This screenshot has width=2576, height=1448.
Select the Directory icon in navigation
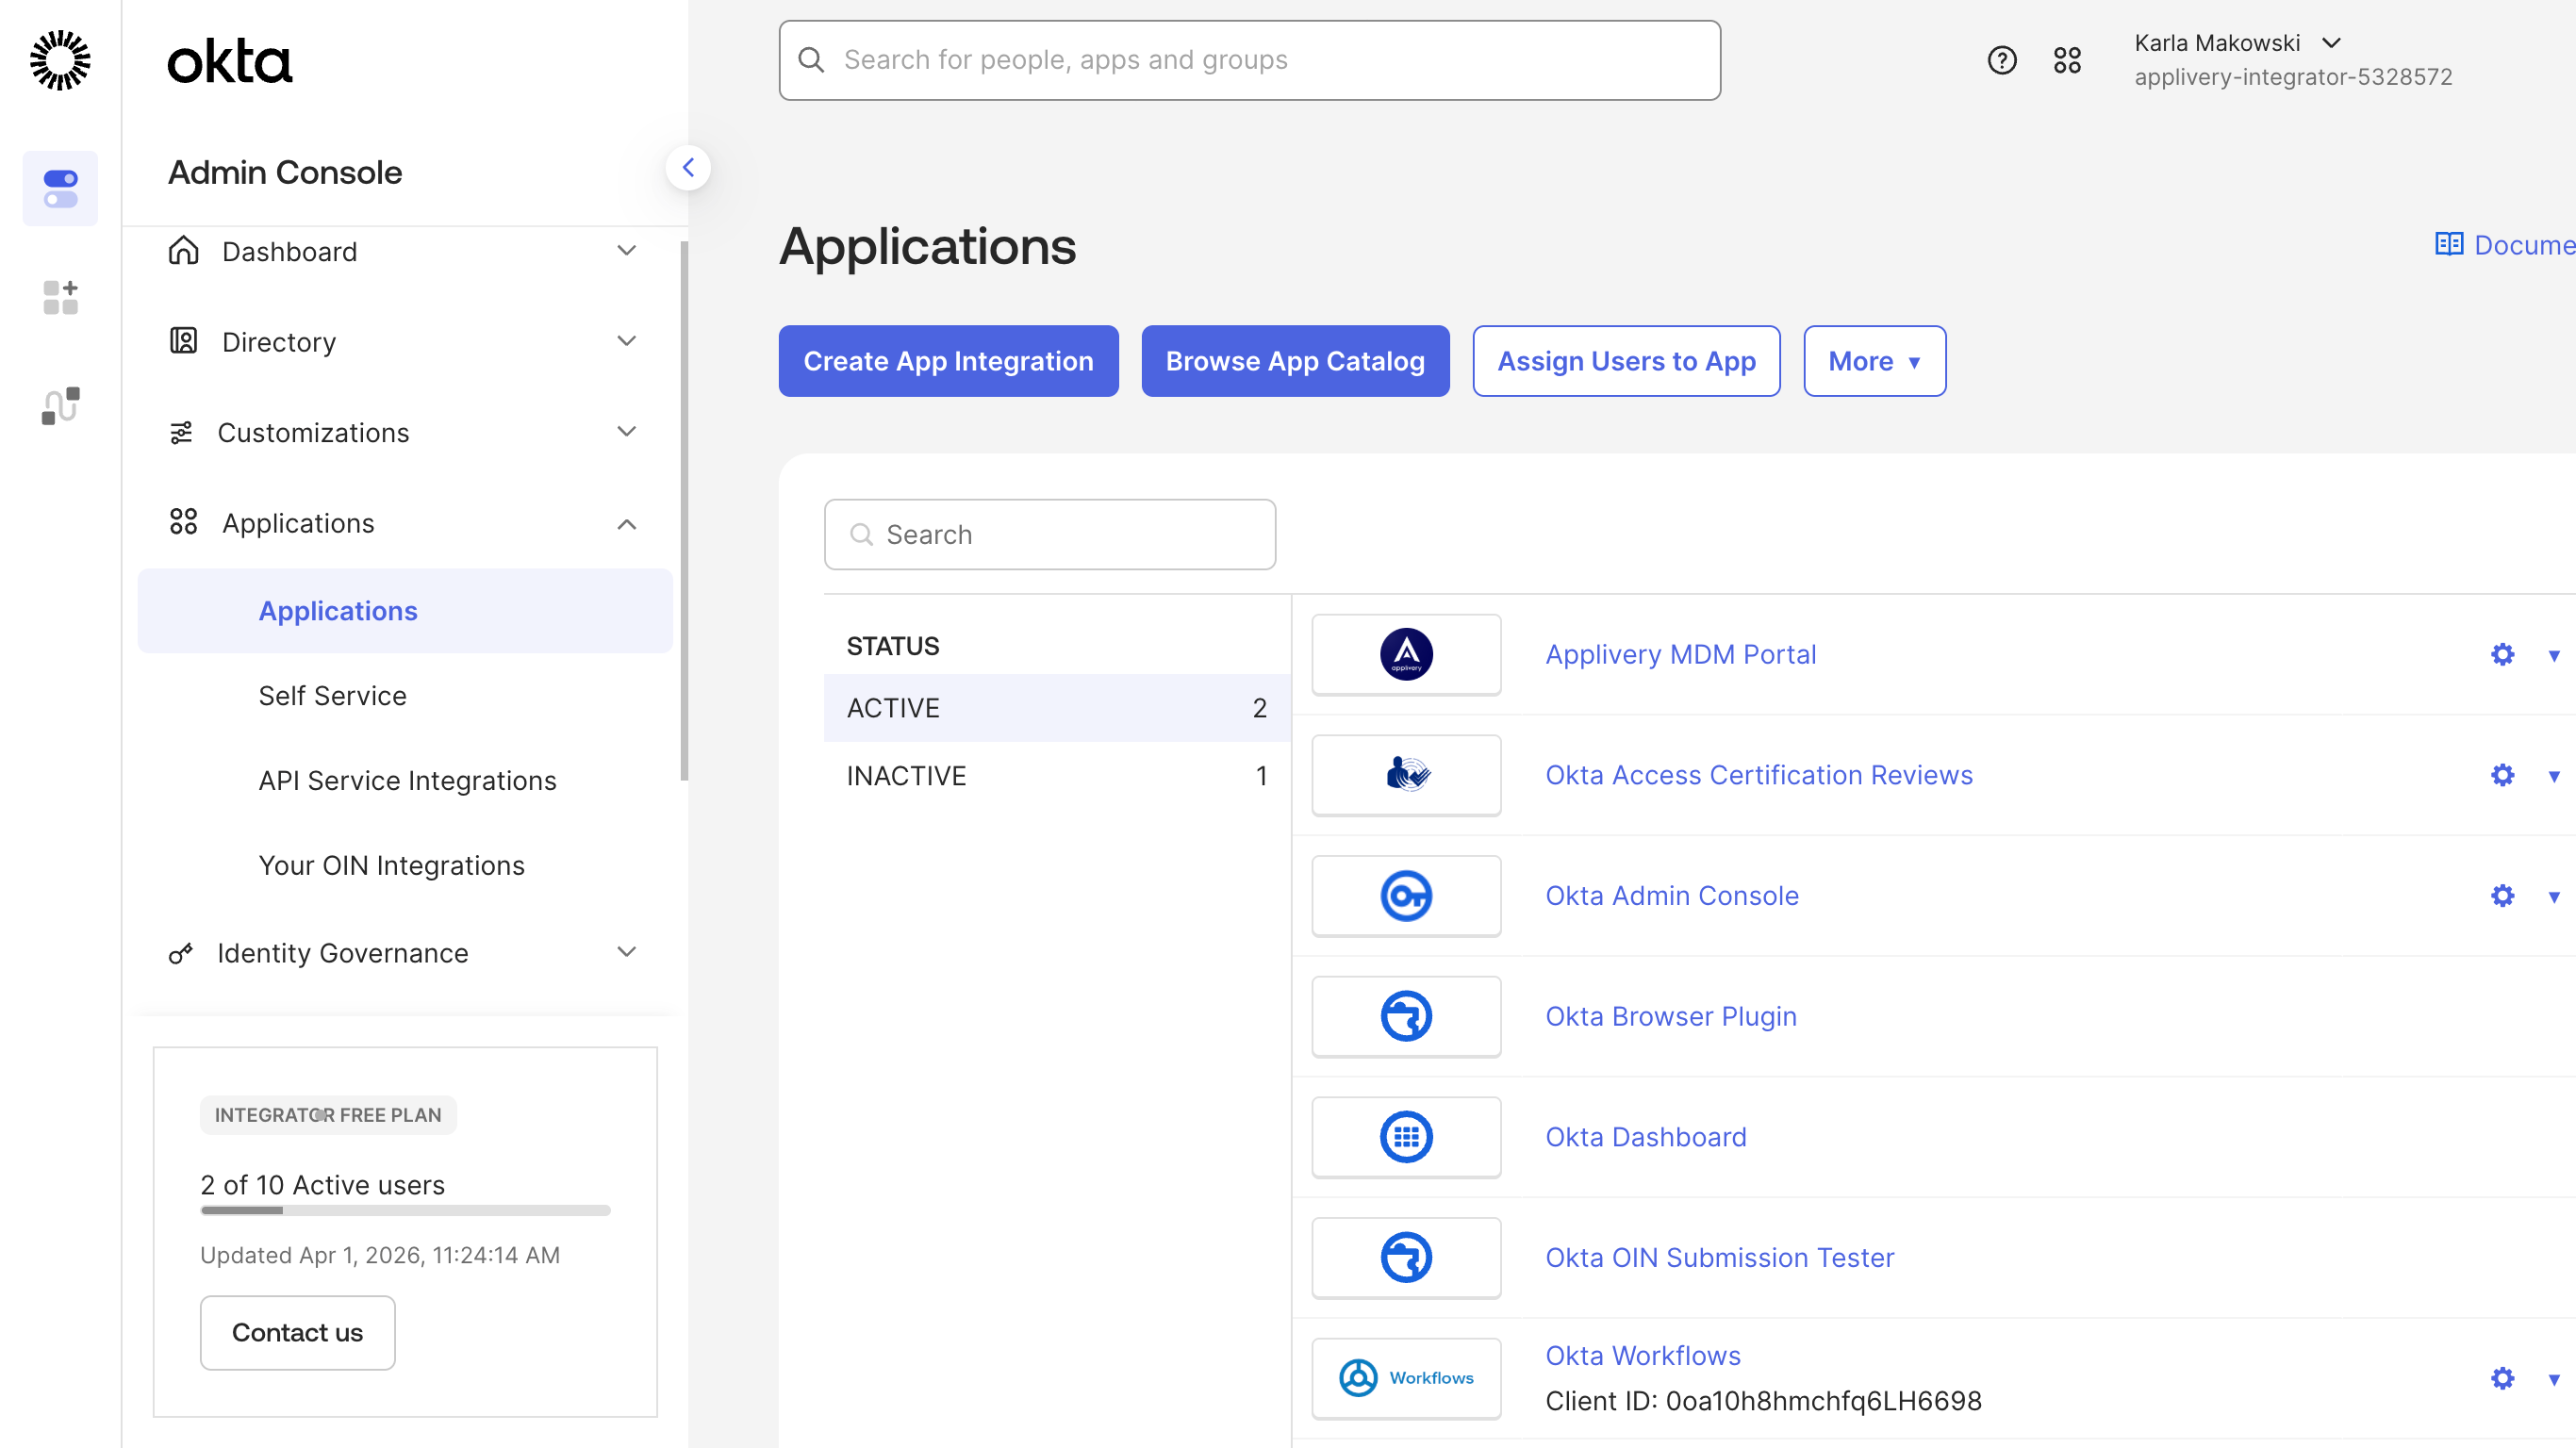tap(182, 341)
